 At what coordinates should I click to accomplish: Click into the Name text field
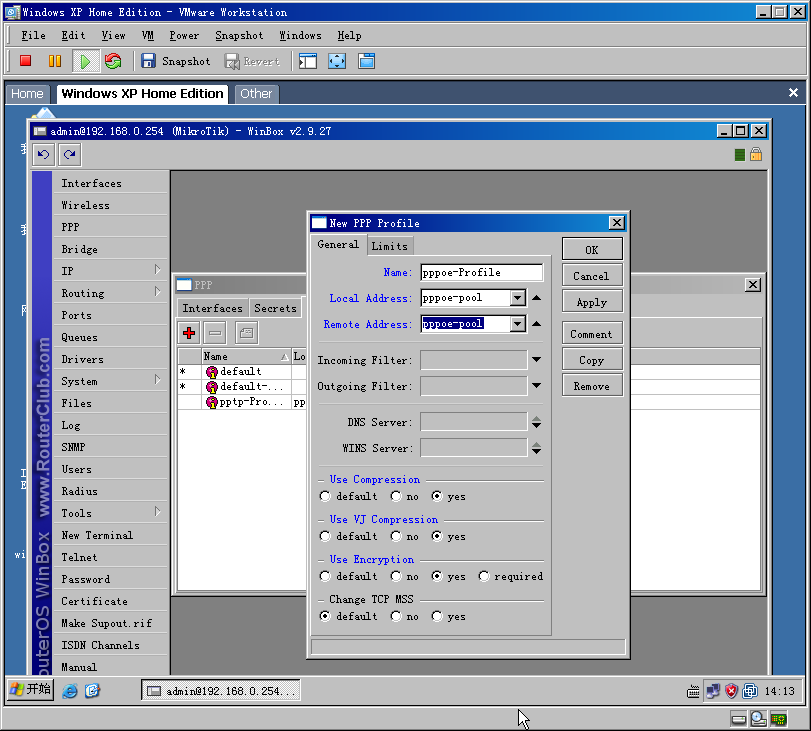point(482,273)
